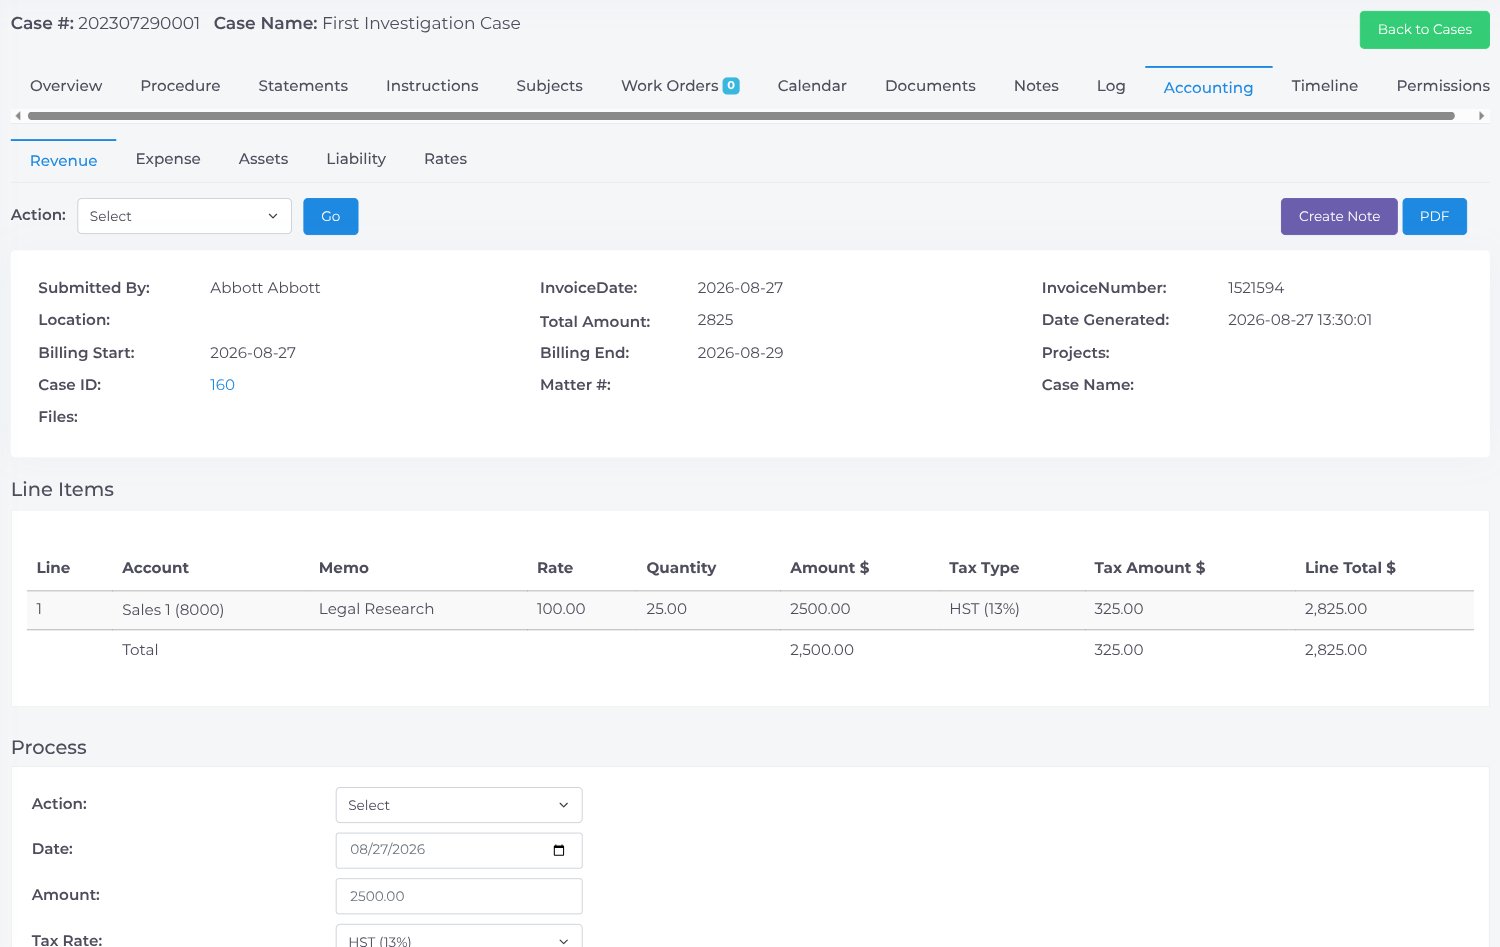1500x947 pixels.
Task: Click the Abbott Abbott submitter name
Action: (265, 288)
